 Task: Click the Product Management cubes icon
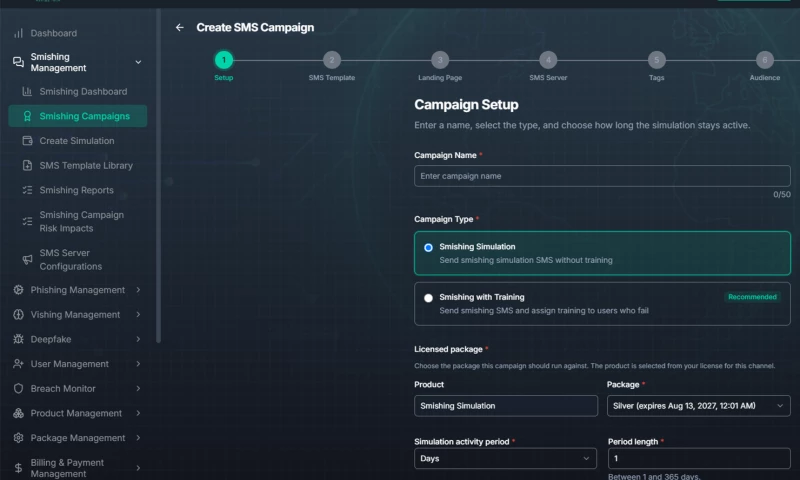(18, 413)
